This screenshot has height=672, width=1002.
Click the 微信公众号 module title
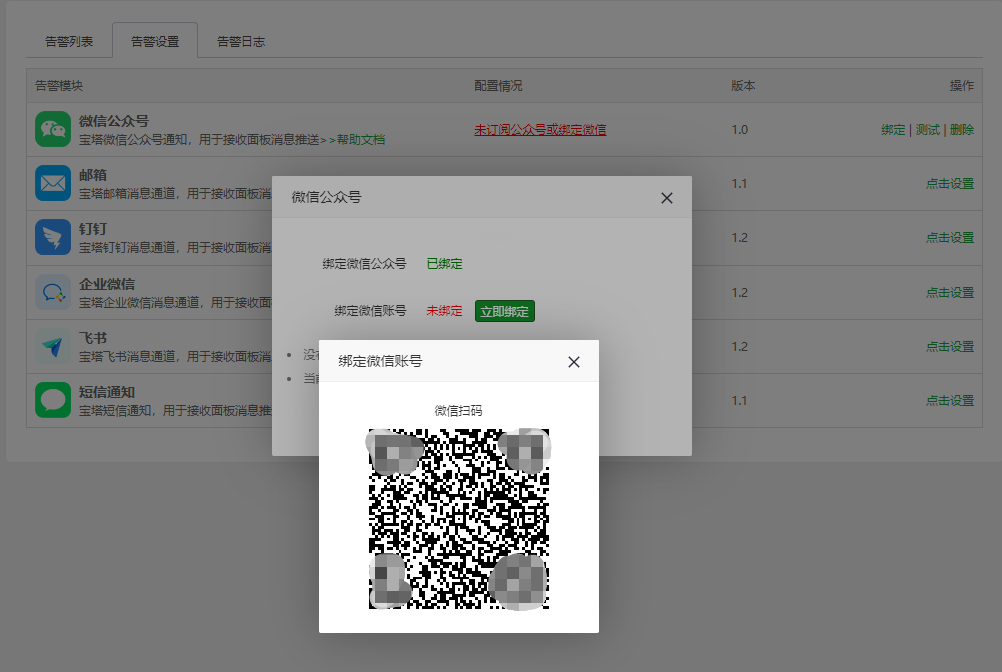[114, 121]
